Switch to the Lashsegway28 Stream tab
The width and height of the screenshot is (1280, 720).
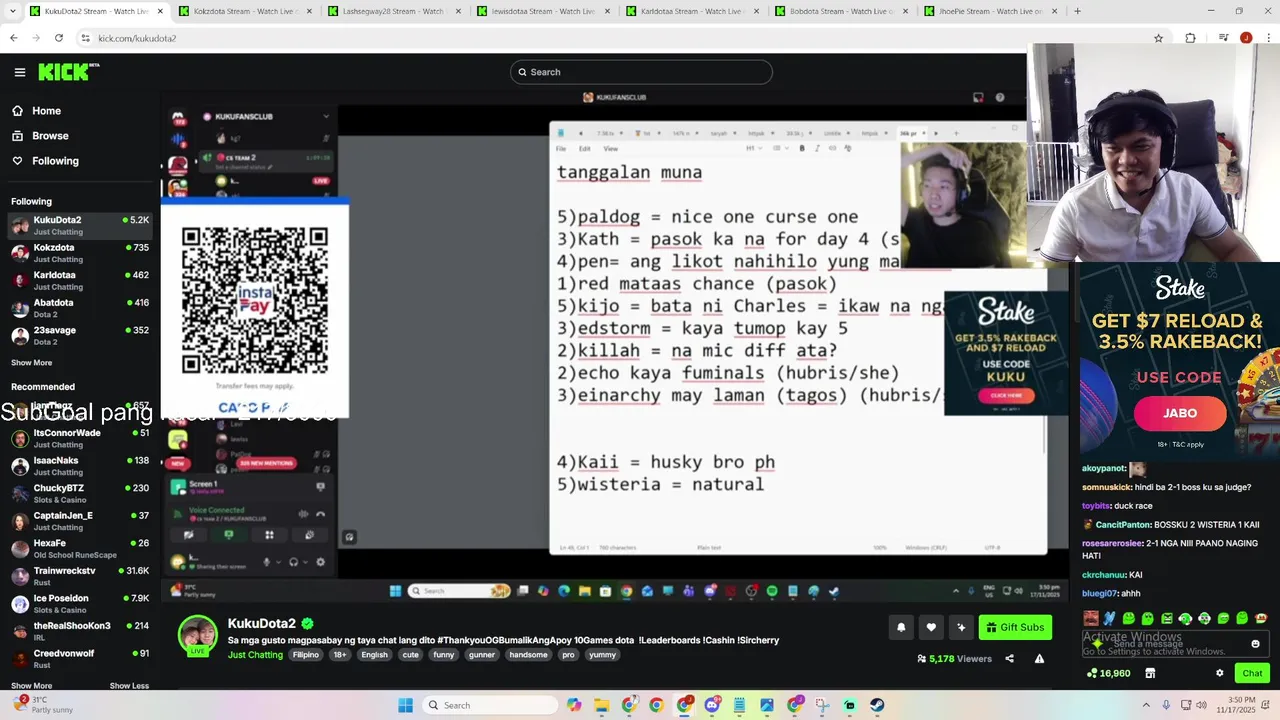pyautogui.click(x=393, y=11)
